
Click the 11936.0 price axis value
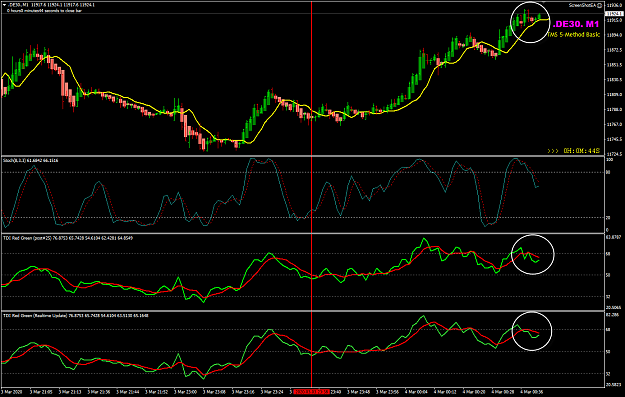[614, 5]
